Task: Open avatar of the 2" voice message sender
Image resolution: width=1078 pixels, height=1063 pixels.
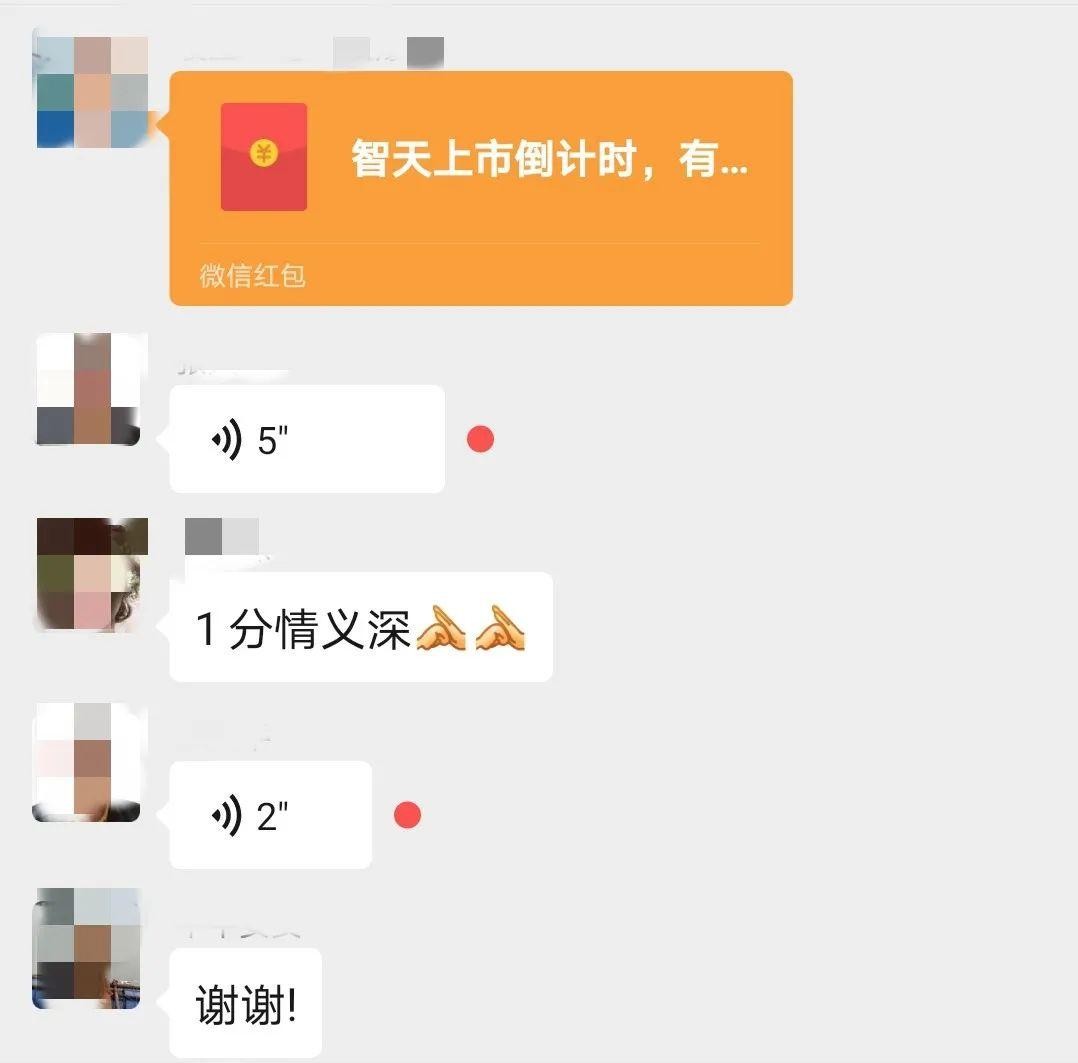Action: click(x=88, y=762)
